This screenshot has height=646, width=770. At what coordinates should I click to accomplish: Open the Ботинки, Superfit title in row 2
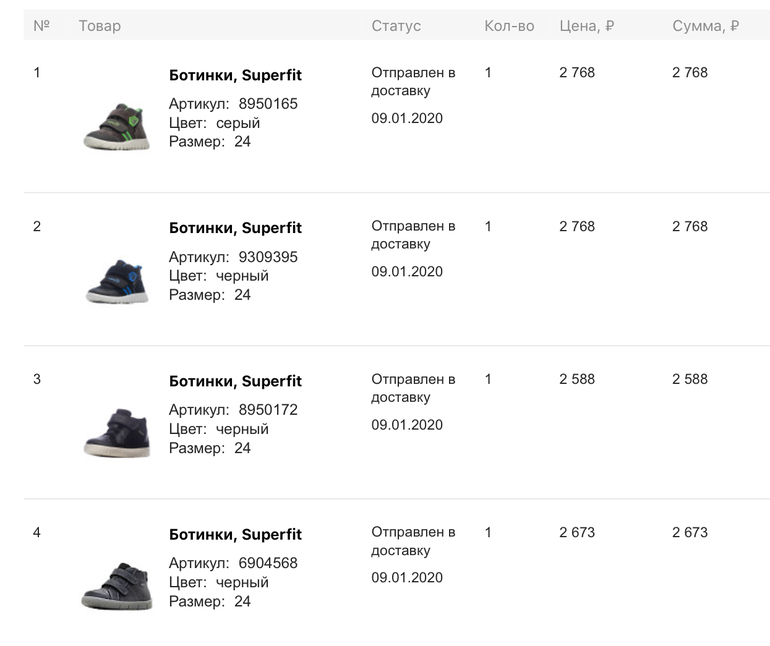pos(235,228)
